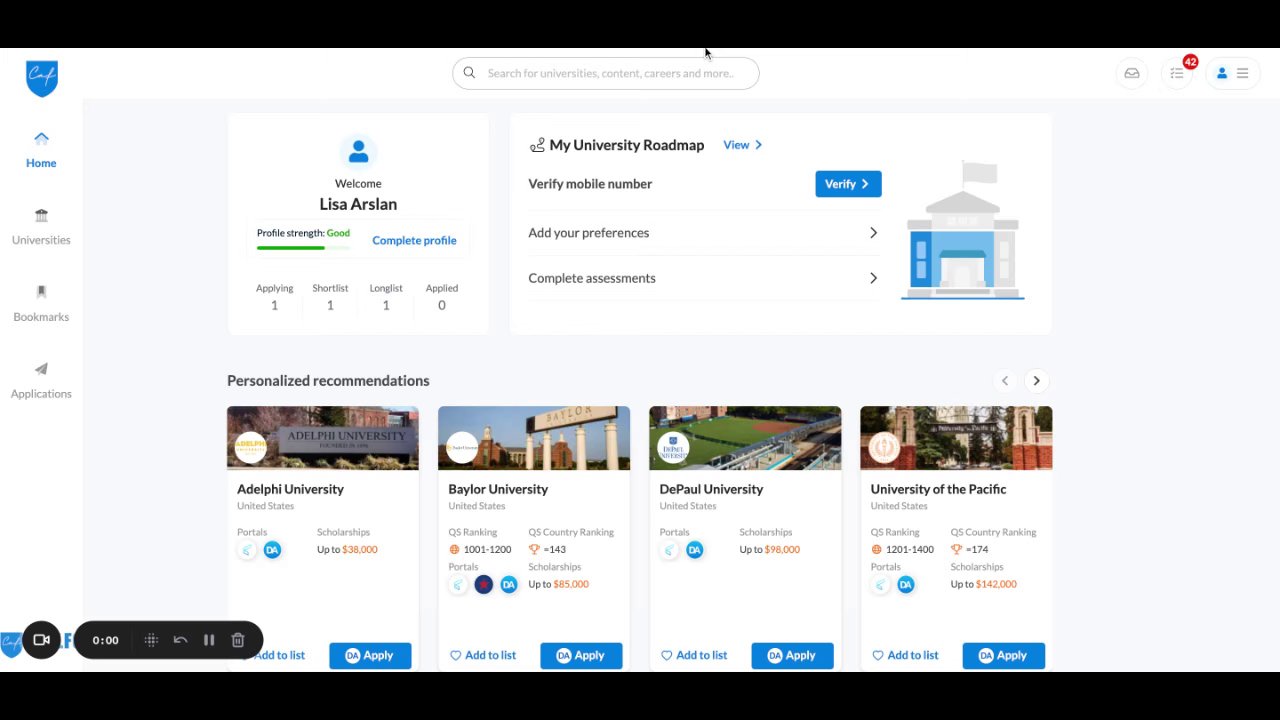Click the profile avatar above Welcome
The height and width of the screenshot is (720, 1280).
click(358, 152)
